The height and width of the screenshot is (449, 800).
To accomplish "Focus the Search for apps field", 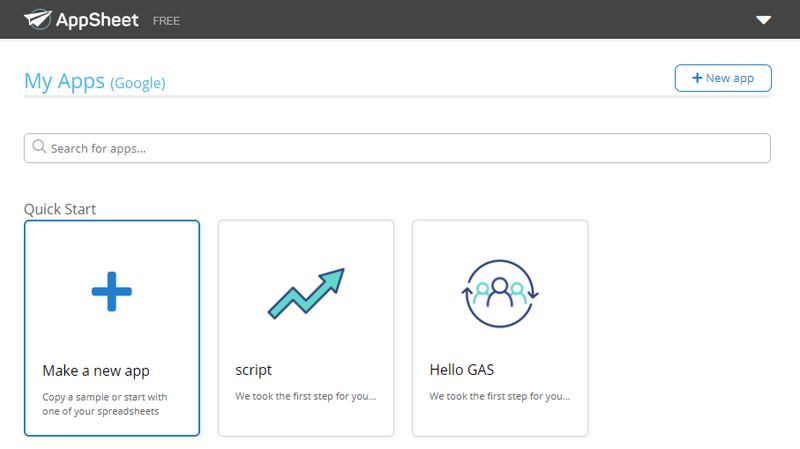I will (x=400, y=148).
